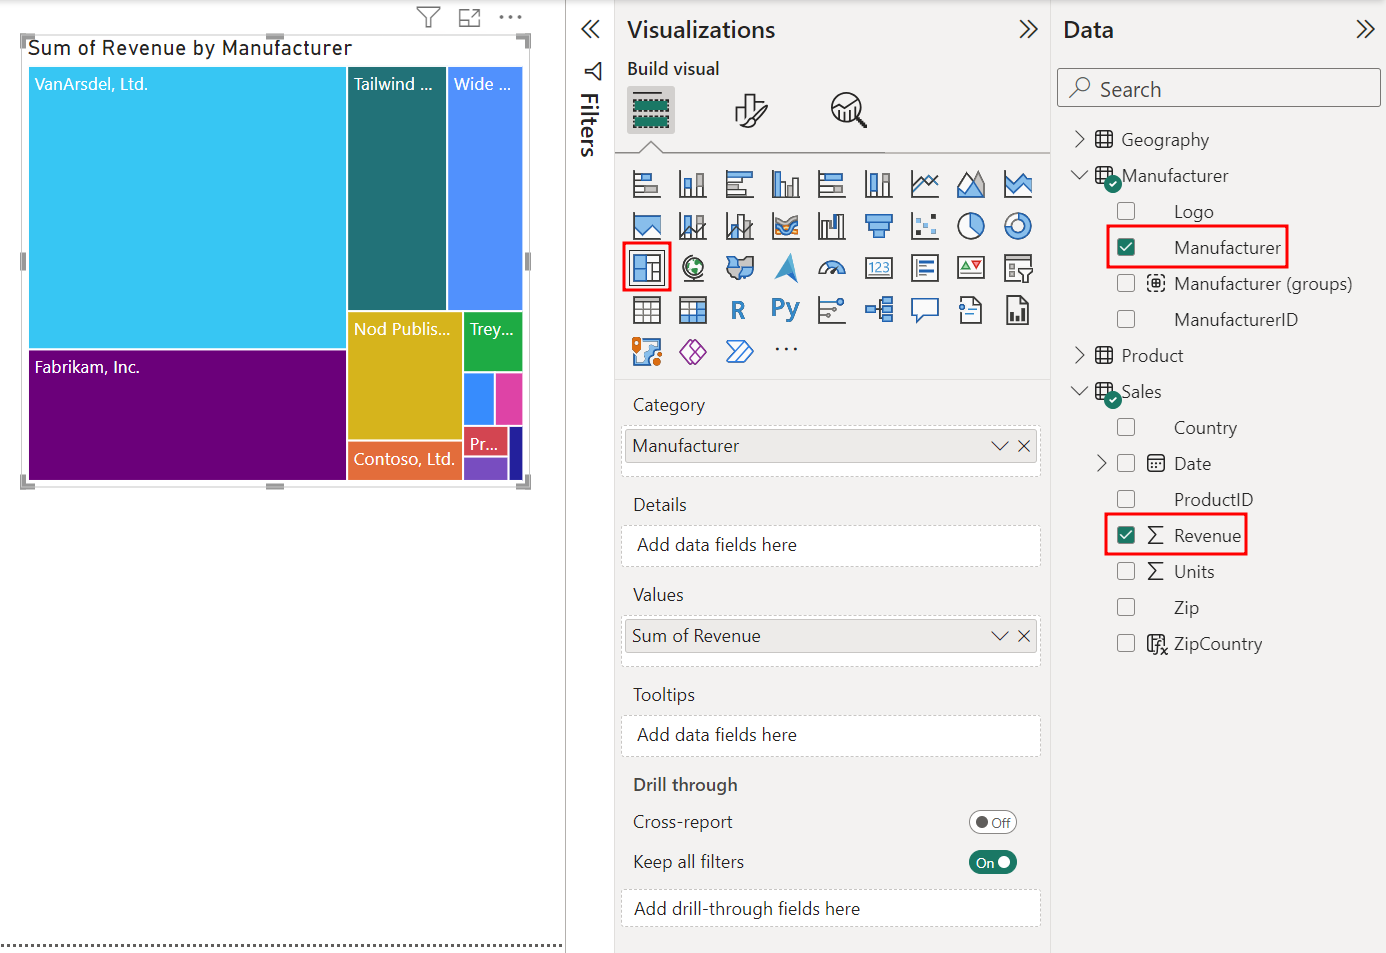Open the Manufacturer category field dropdown
This screenshot has width=1386, height=953.
(x=999, y=446)
